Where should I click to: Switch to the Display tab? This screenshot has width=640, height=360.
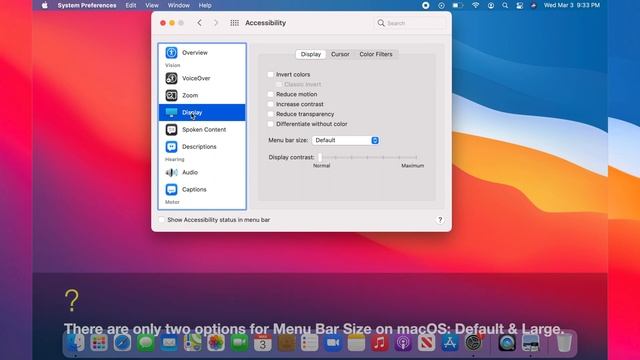[x=311, y=54]
